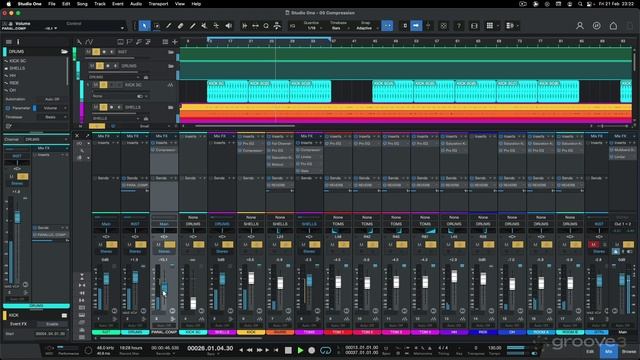Toggle the Loop button in transport
Image resolution: width=640 pixels, height=360 pixels.
[325, 350]
